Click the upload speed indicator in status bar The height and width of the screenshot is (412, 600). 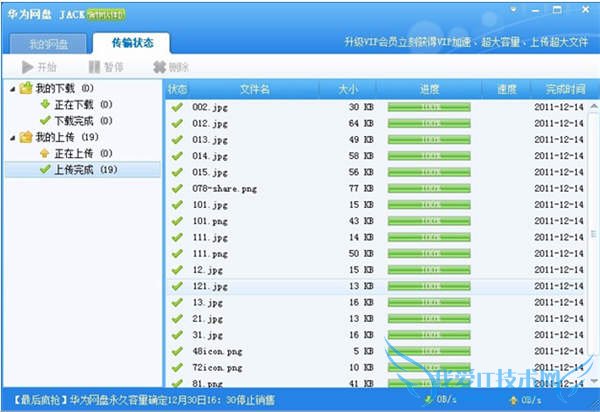525,400
